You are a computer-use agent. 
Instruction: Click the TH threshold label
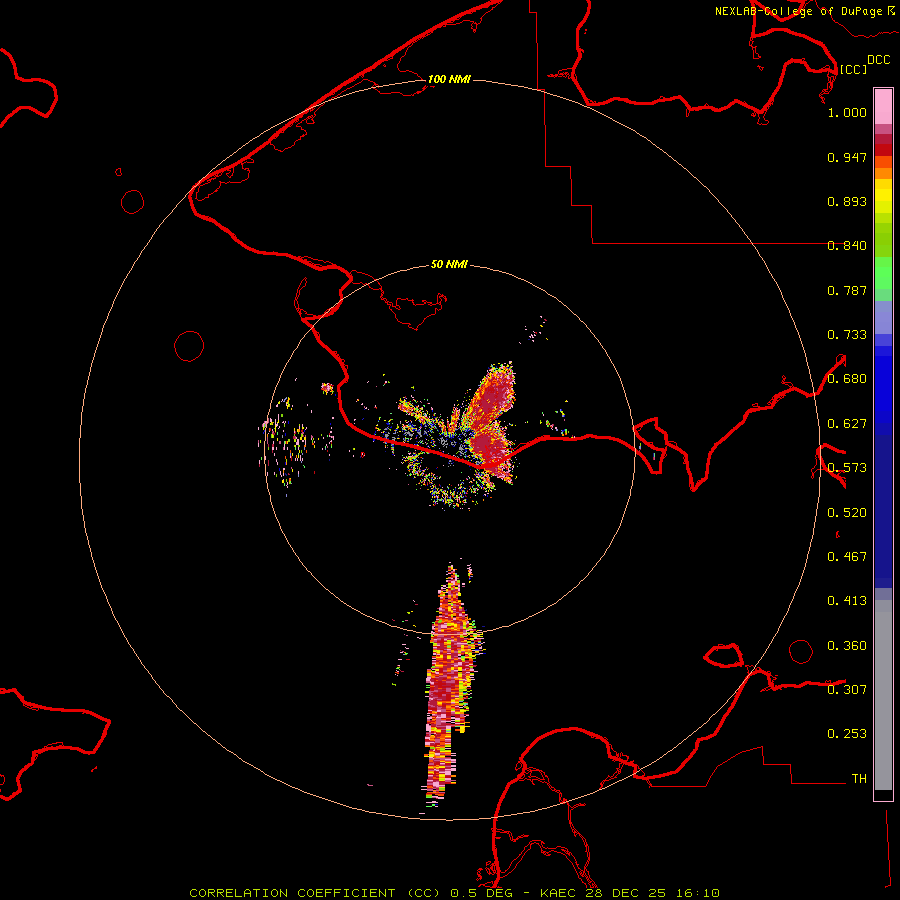(859, 779)
